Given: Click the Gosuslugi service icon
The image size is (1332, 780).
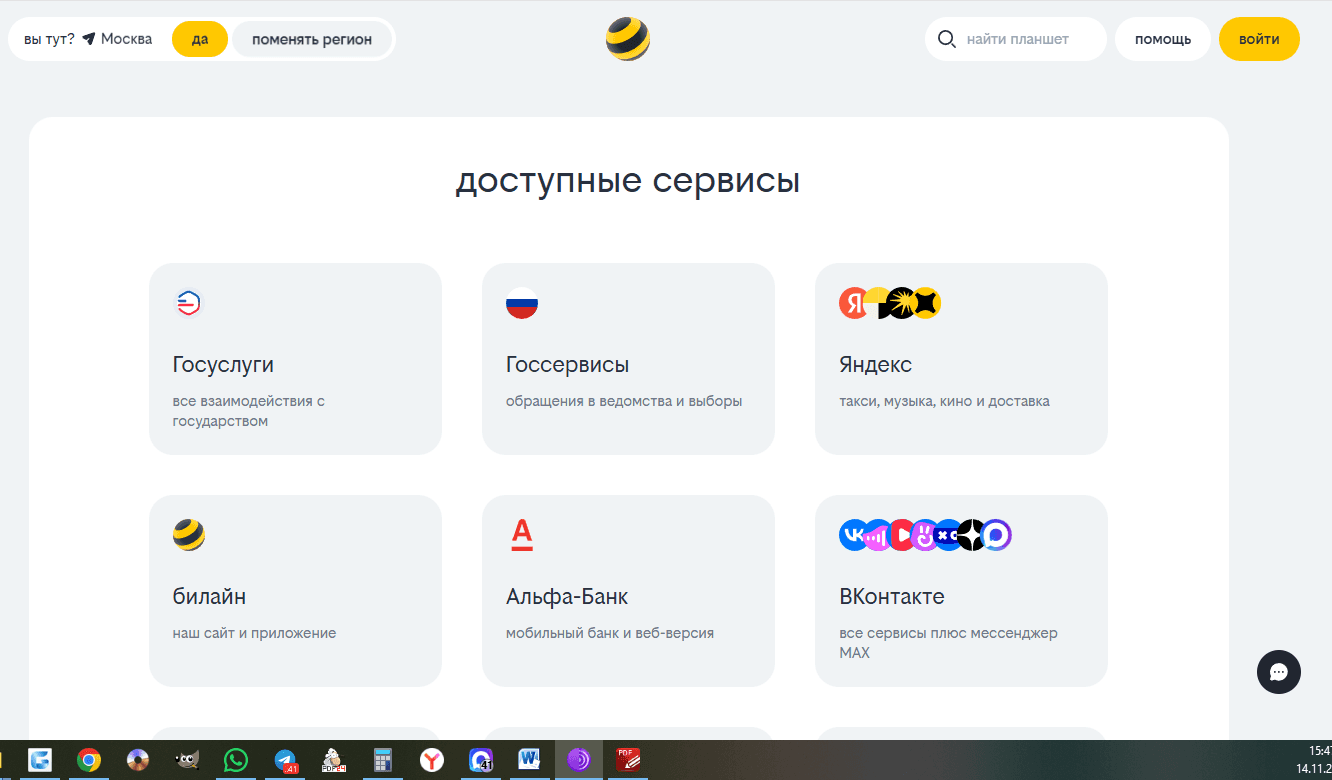Looking at the screenshot, I should pyautogui.click(x=189, y=303).
